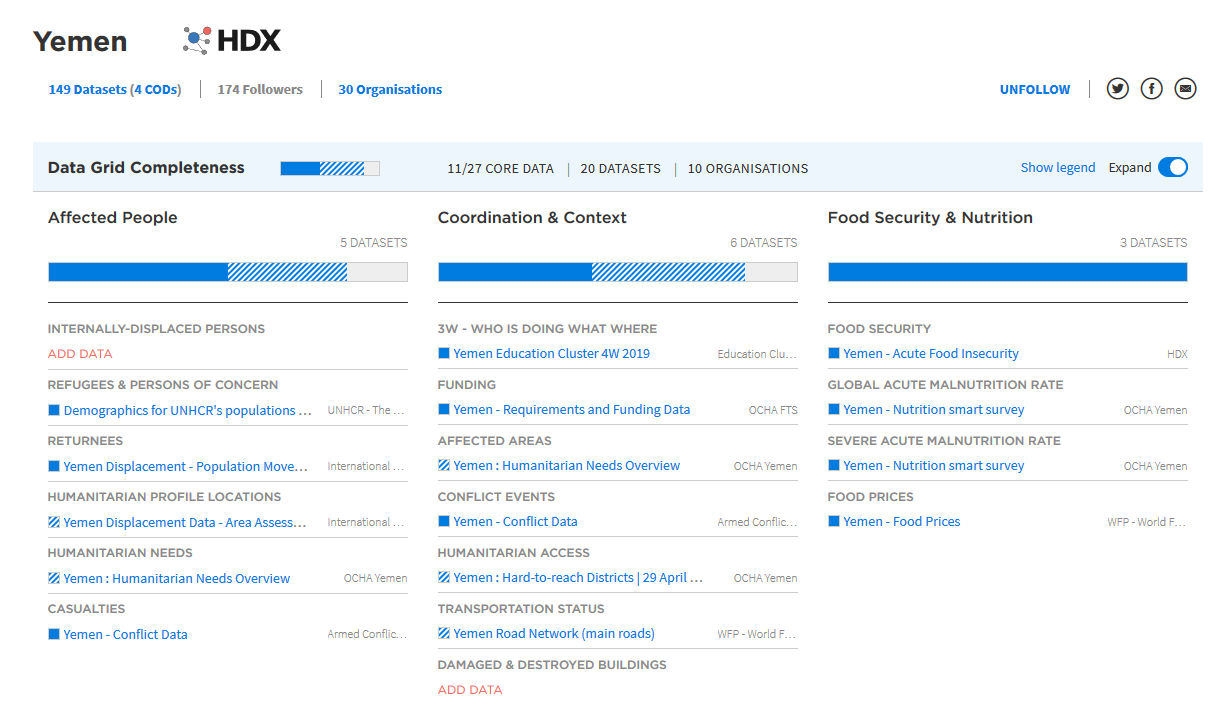Open Yemen Displacement - Population Movement dataset
Viewport: 1222px width, 727px height.
(x=186, y=466)
